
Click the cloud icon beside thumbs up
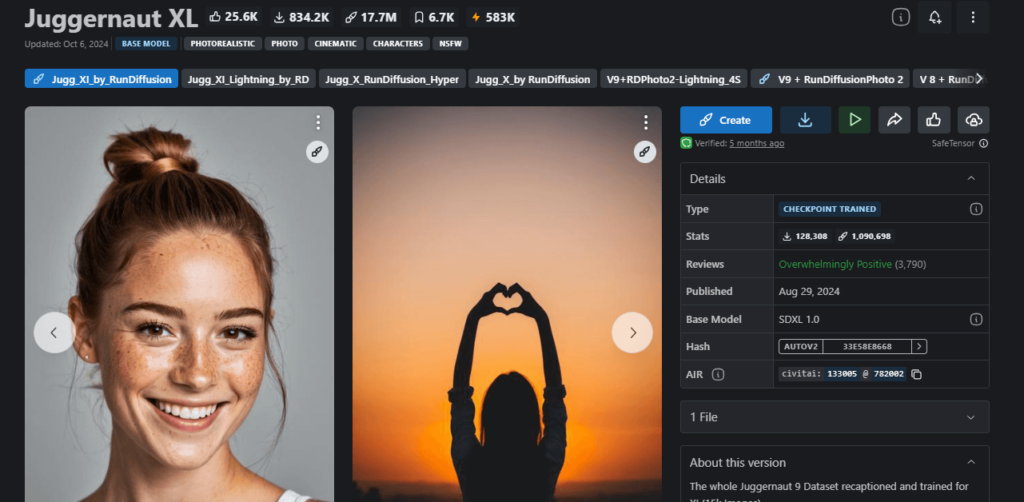click(x=973, y=120)
